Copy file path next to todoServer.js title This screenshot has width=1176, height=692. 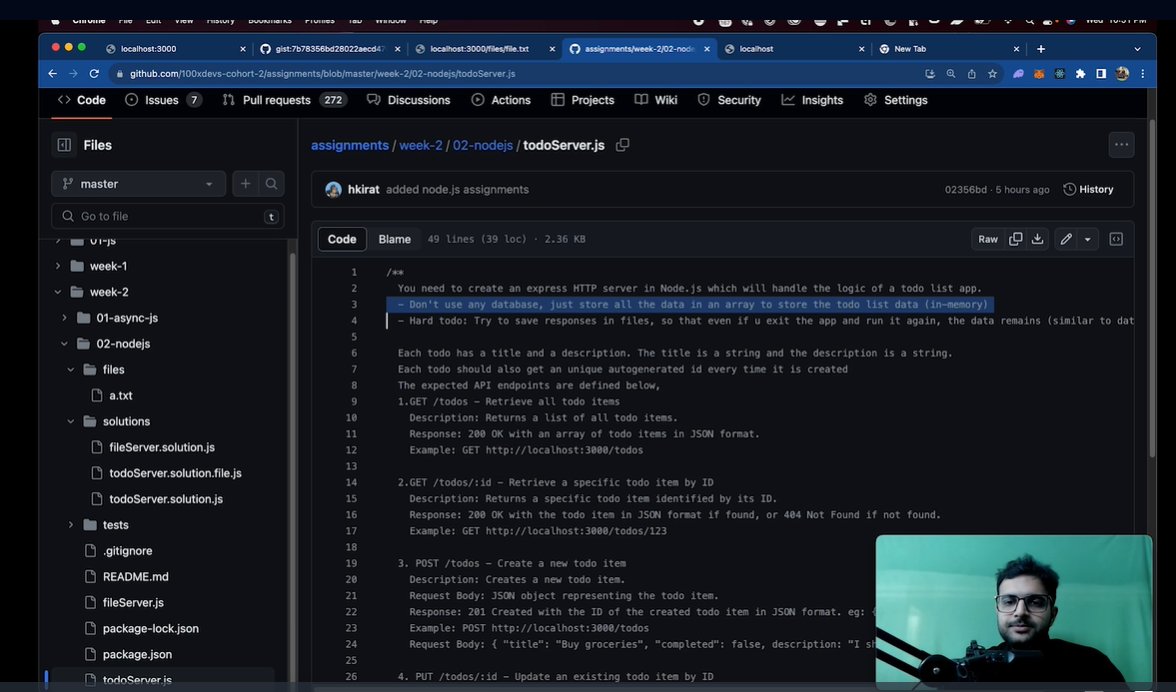click(x=622, y=145)
